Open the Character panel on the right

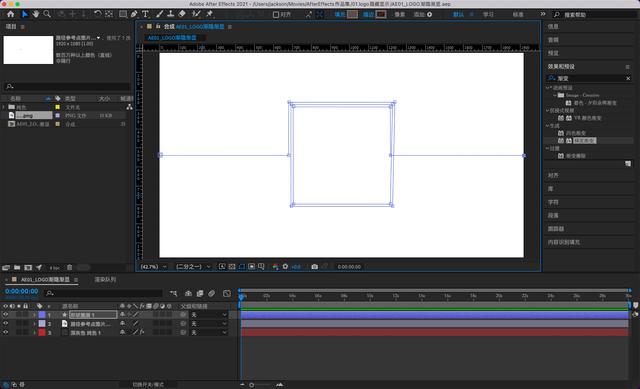coord(553,202)
